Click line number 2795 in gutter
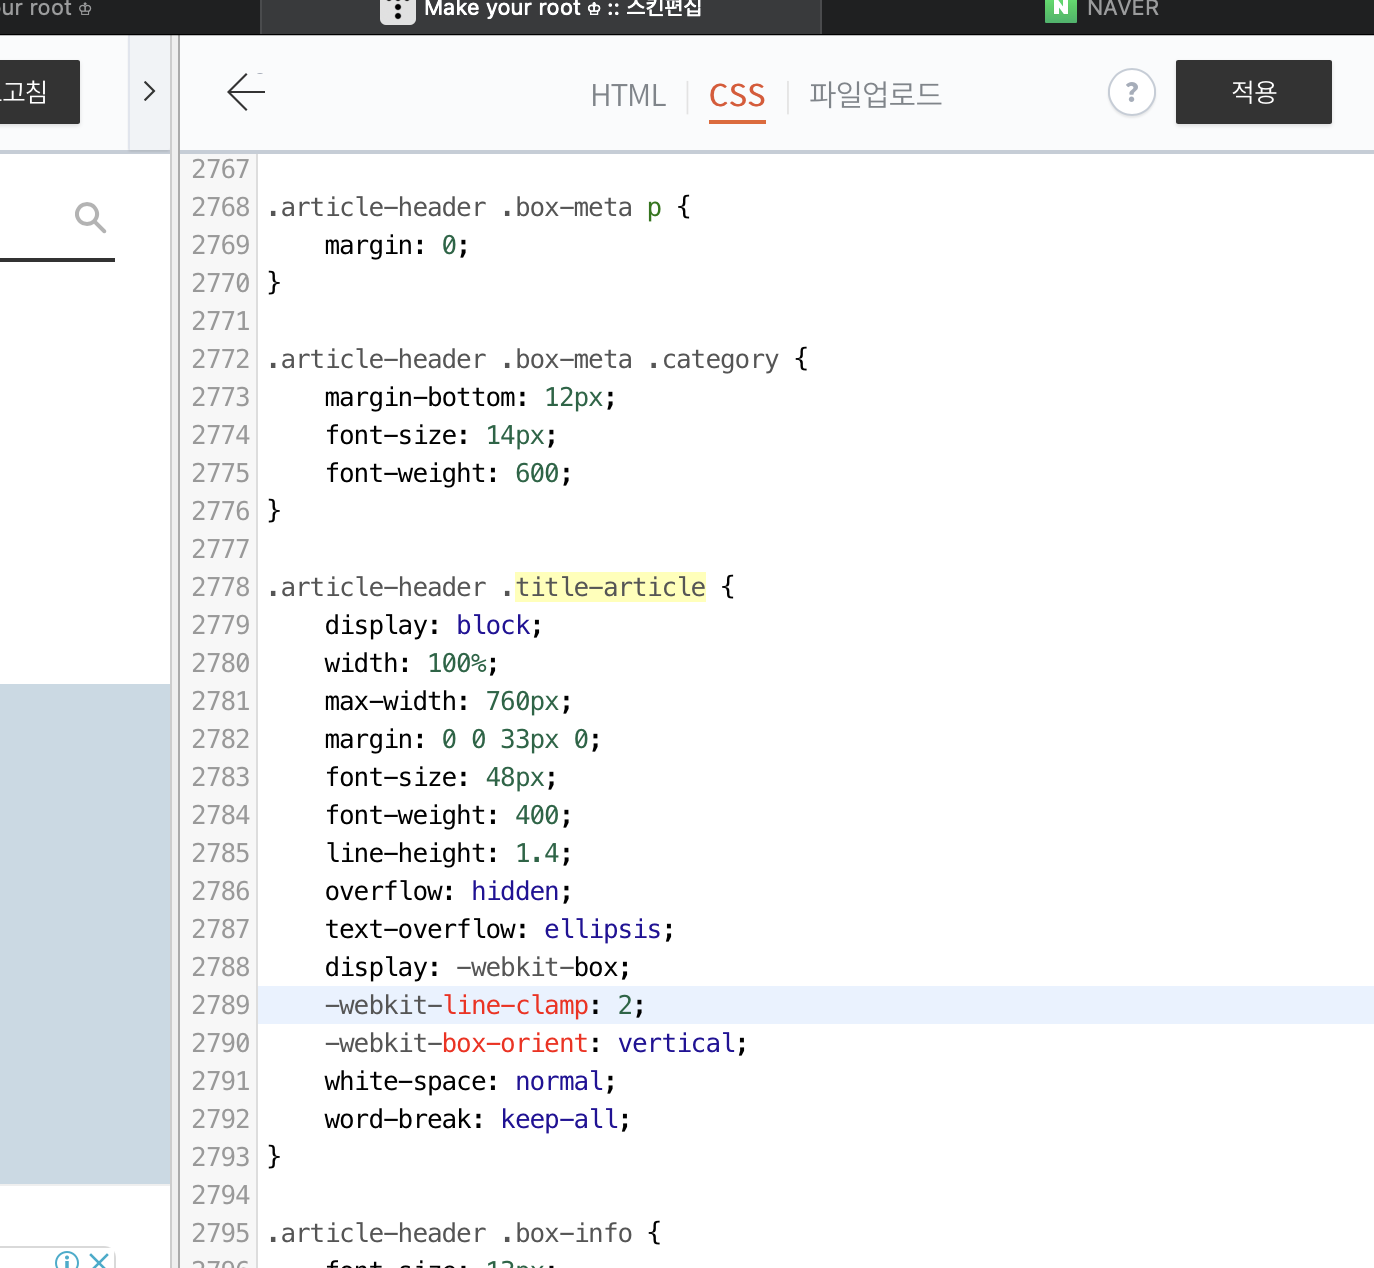 [220, 1233]
